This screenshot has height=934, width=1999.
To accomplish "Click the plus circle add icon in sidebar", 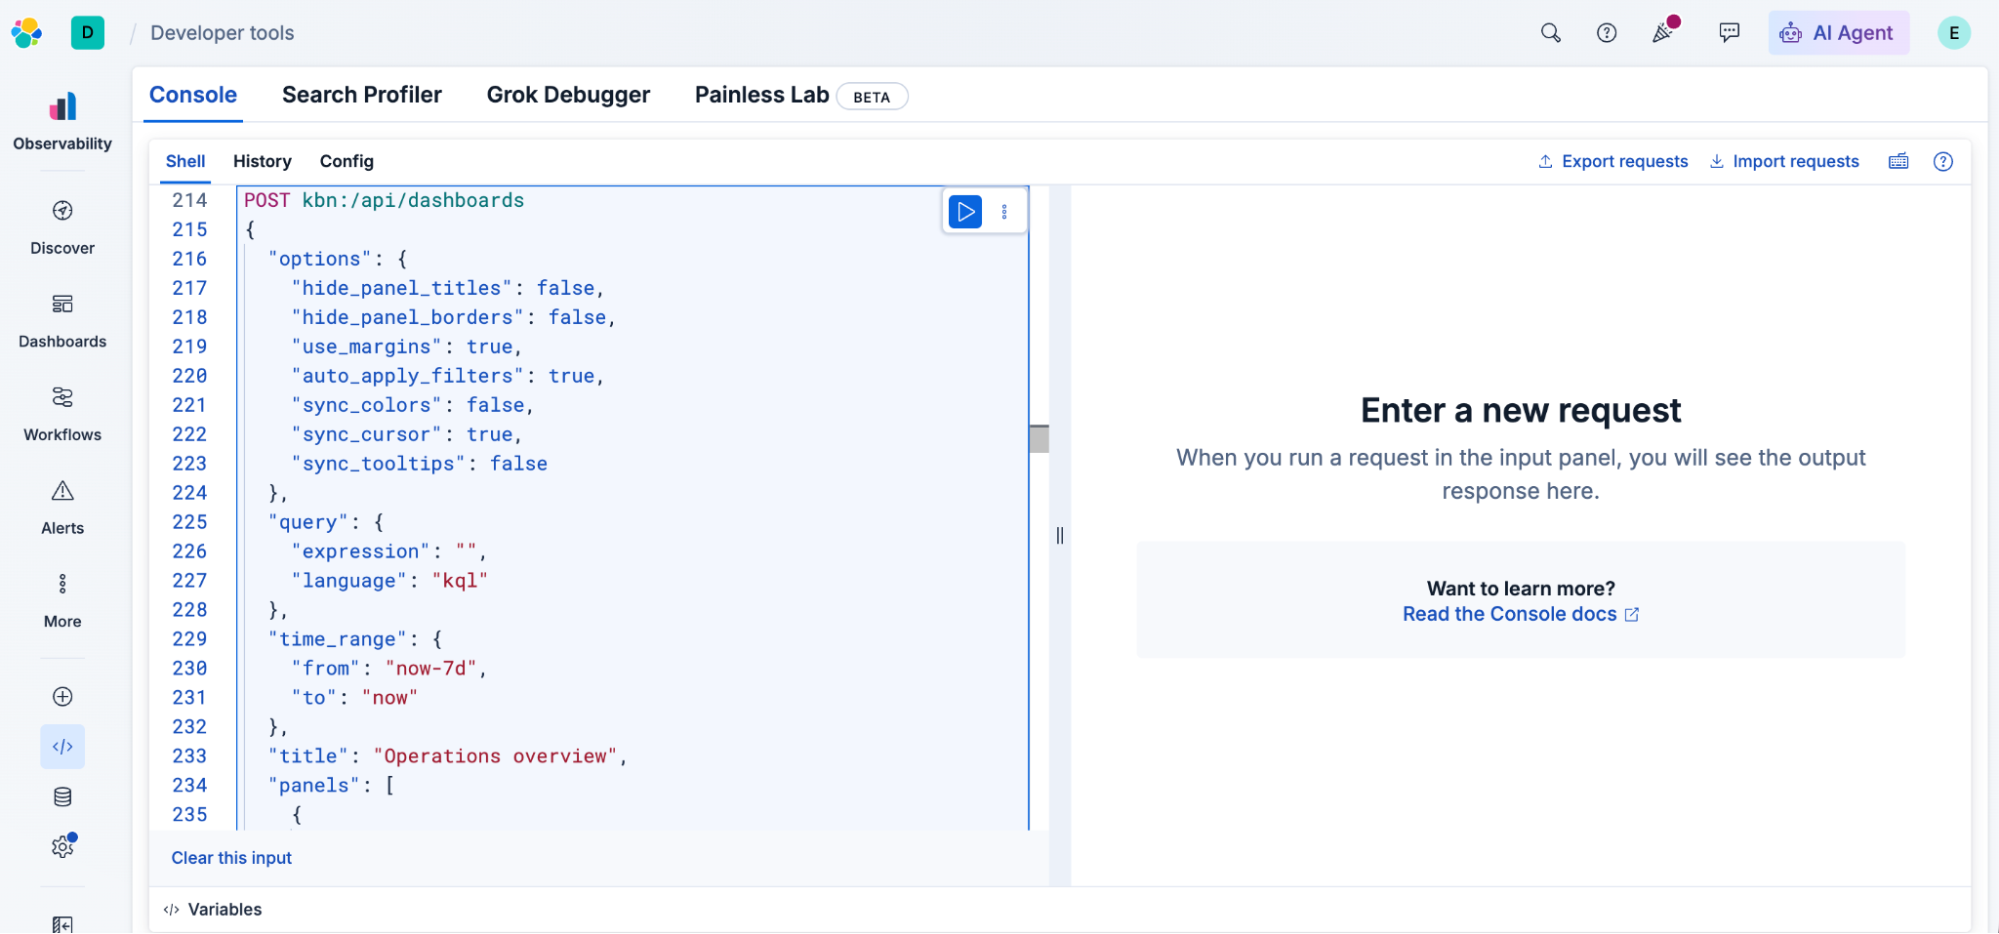I will 63,697.
